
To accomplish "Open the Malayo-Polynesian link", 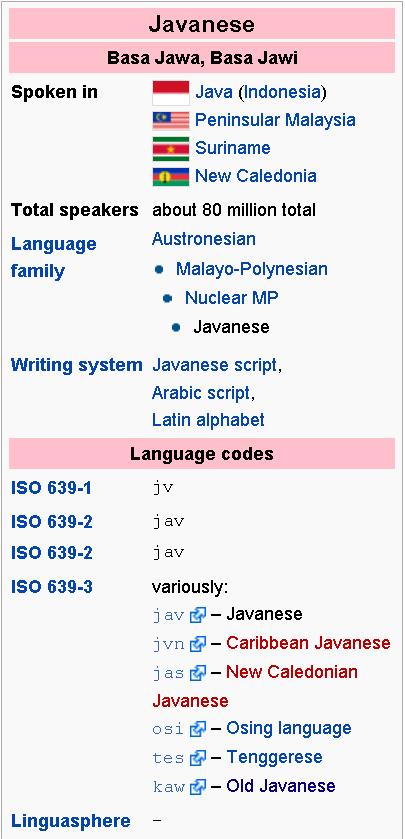I will [251, 269].
